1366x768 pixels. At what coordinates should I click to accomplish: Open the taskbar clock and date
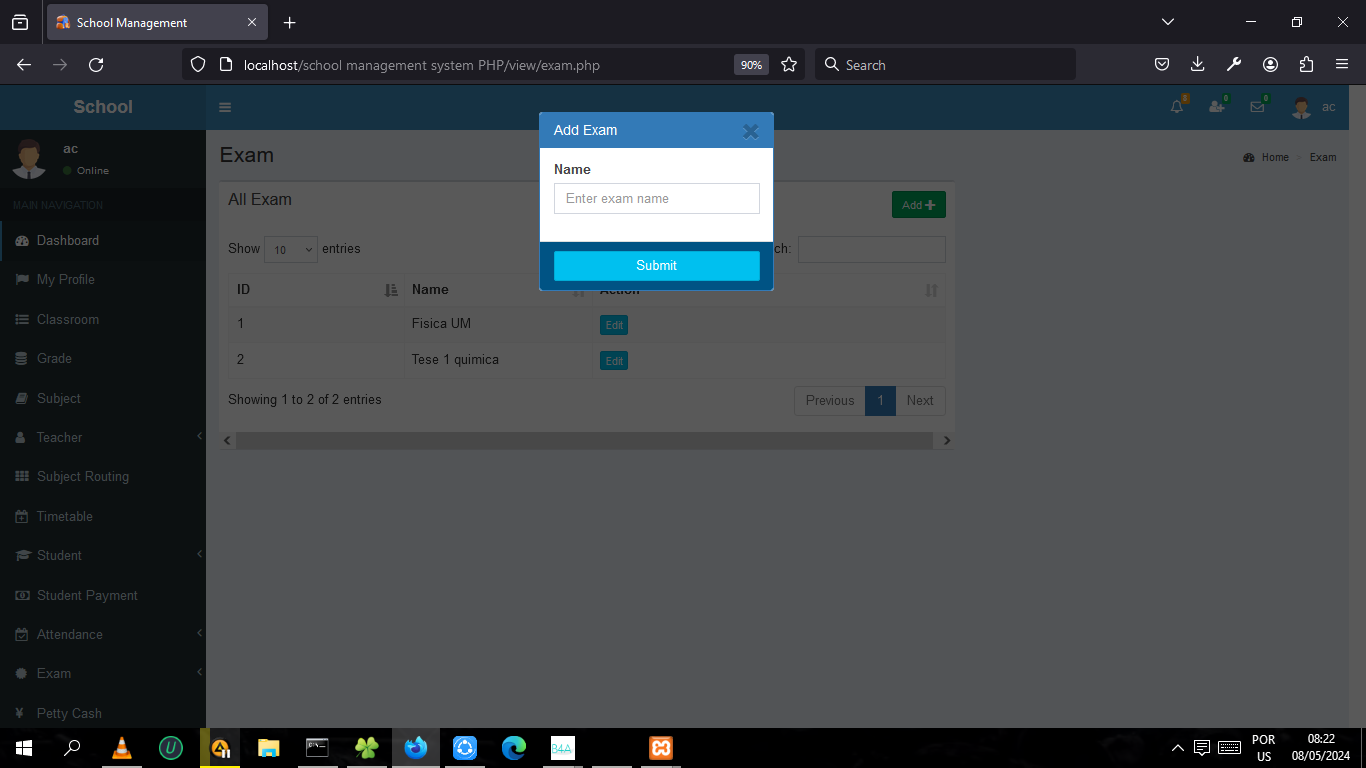tap(1321, 748)
